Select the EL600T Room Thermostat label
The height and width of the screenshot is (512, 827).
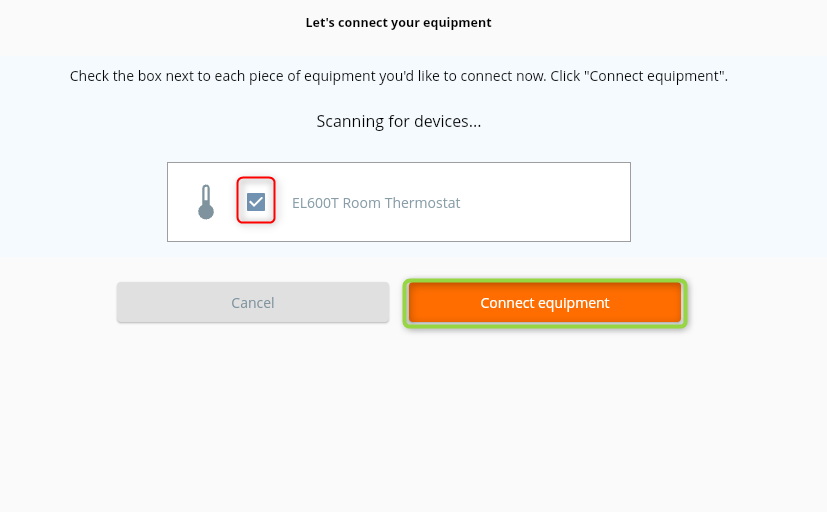(376, 203)
